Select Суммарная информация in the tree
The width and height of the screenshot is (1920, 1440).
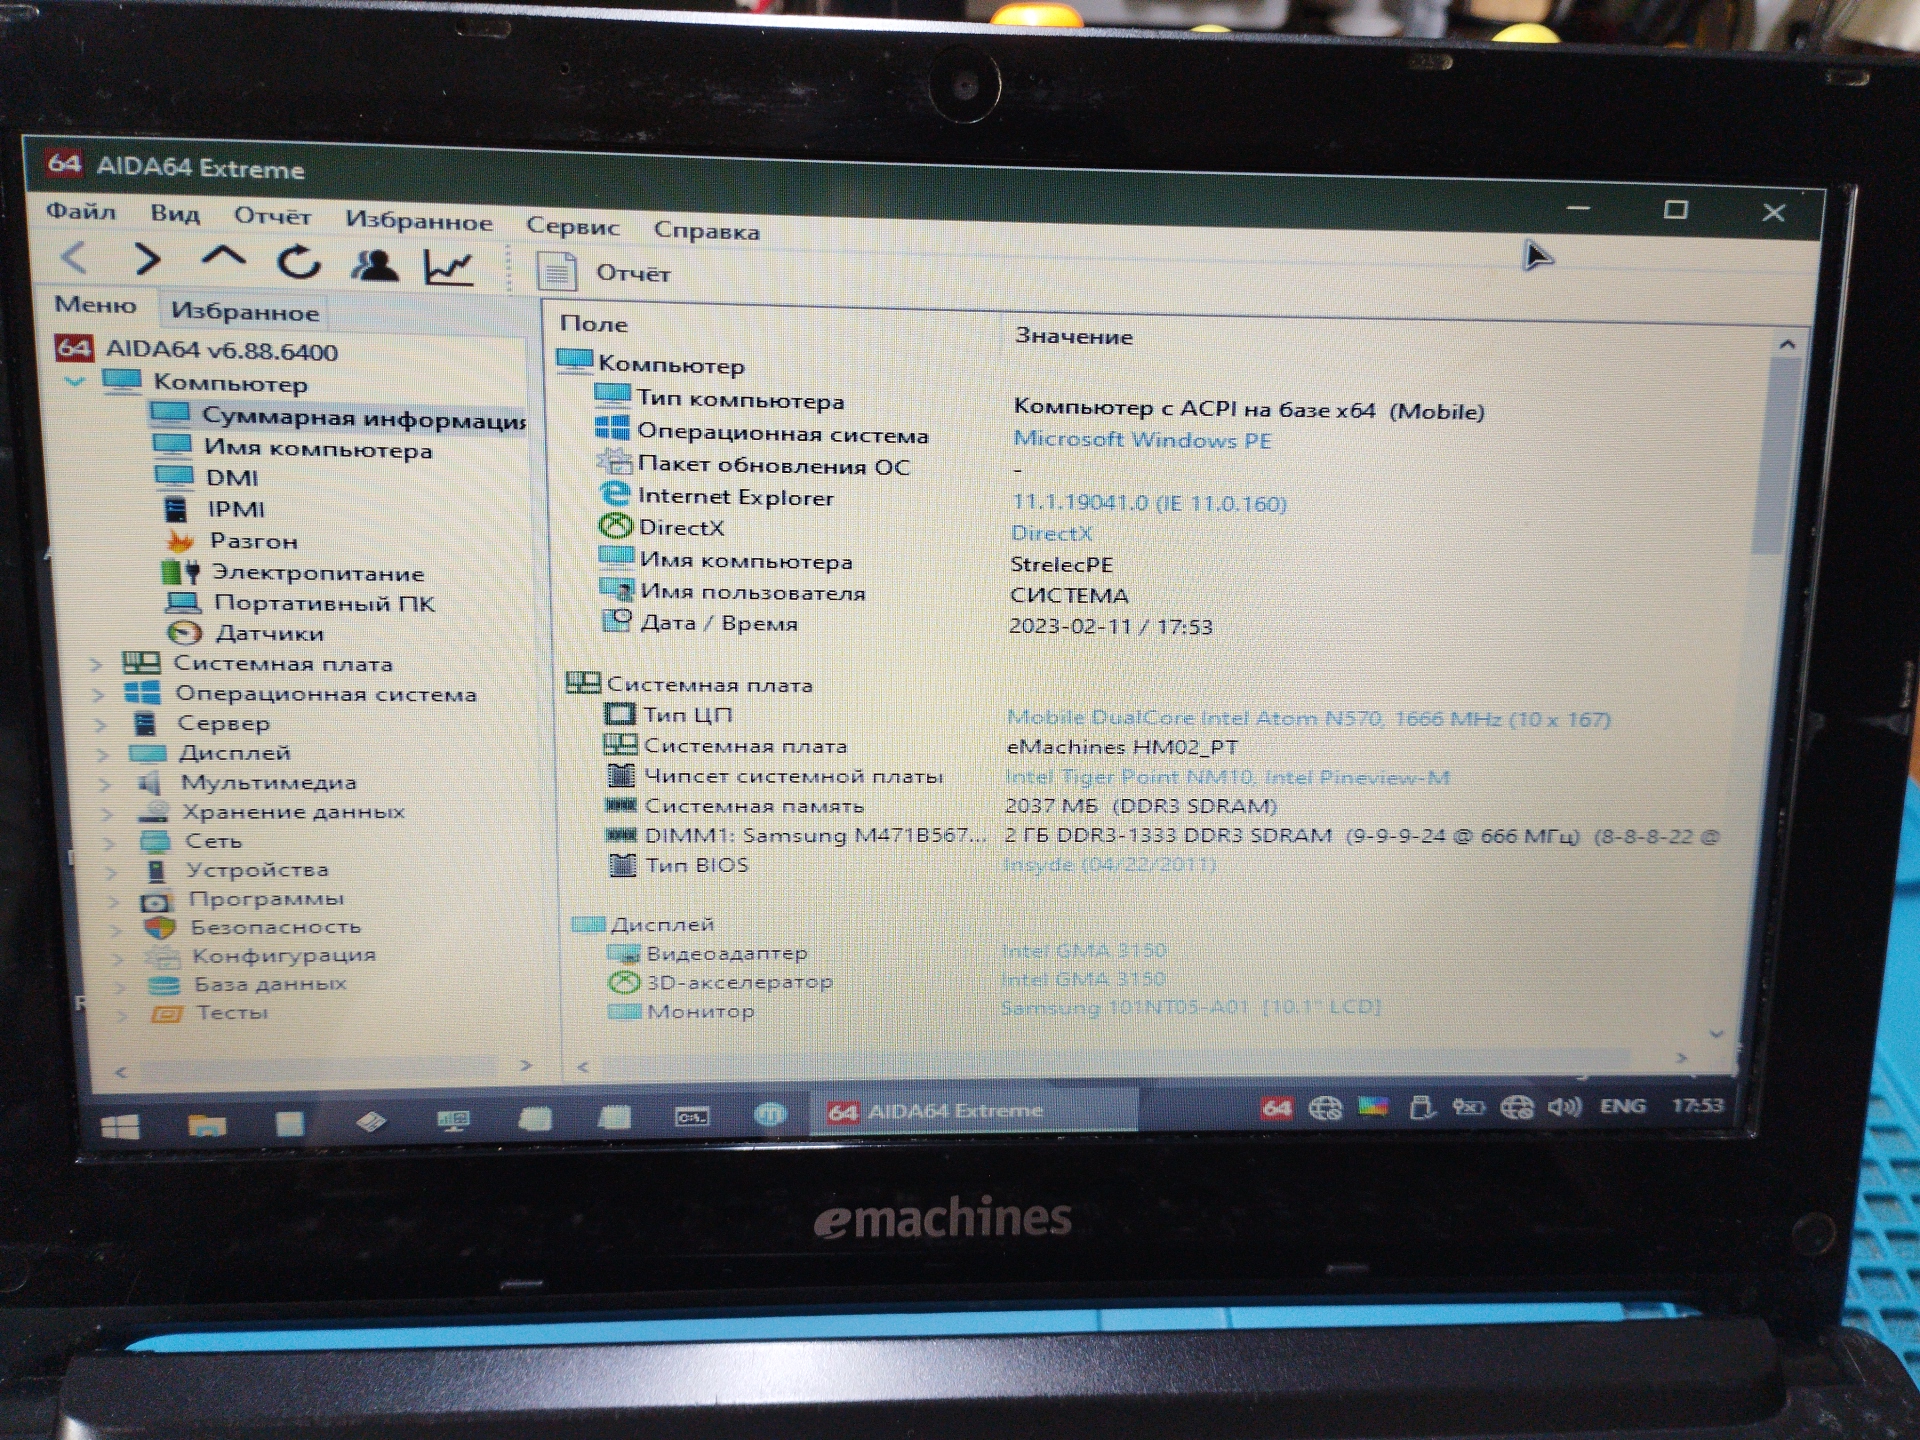click(x=338, y=417)
